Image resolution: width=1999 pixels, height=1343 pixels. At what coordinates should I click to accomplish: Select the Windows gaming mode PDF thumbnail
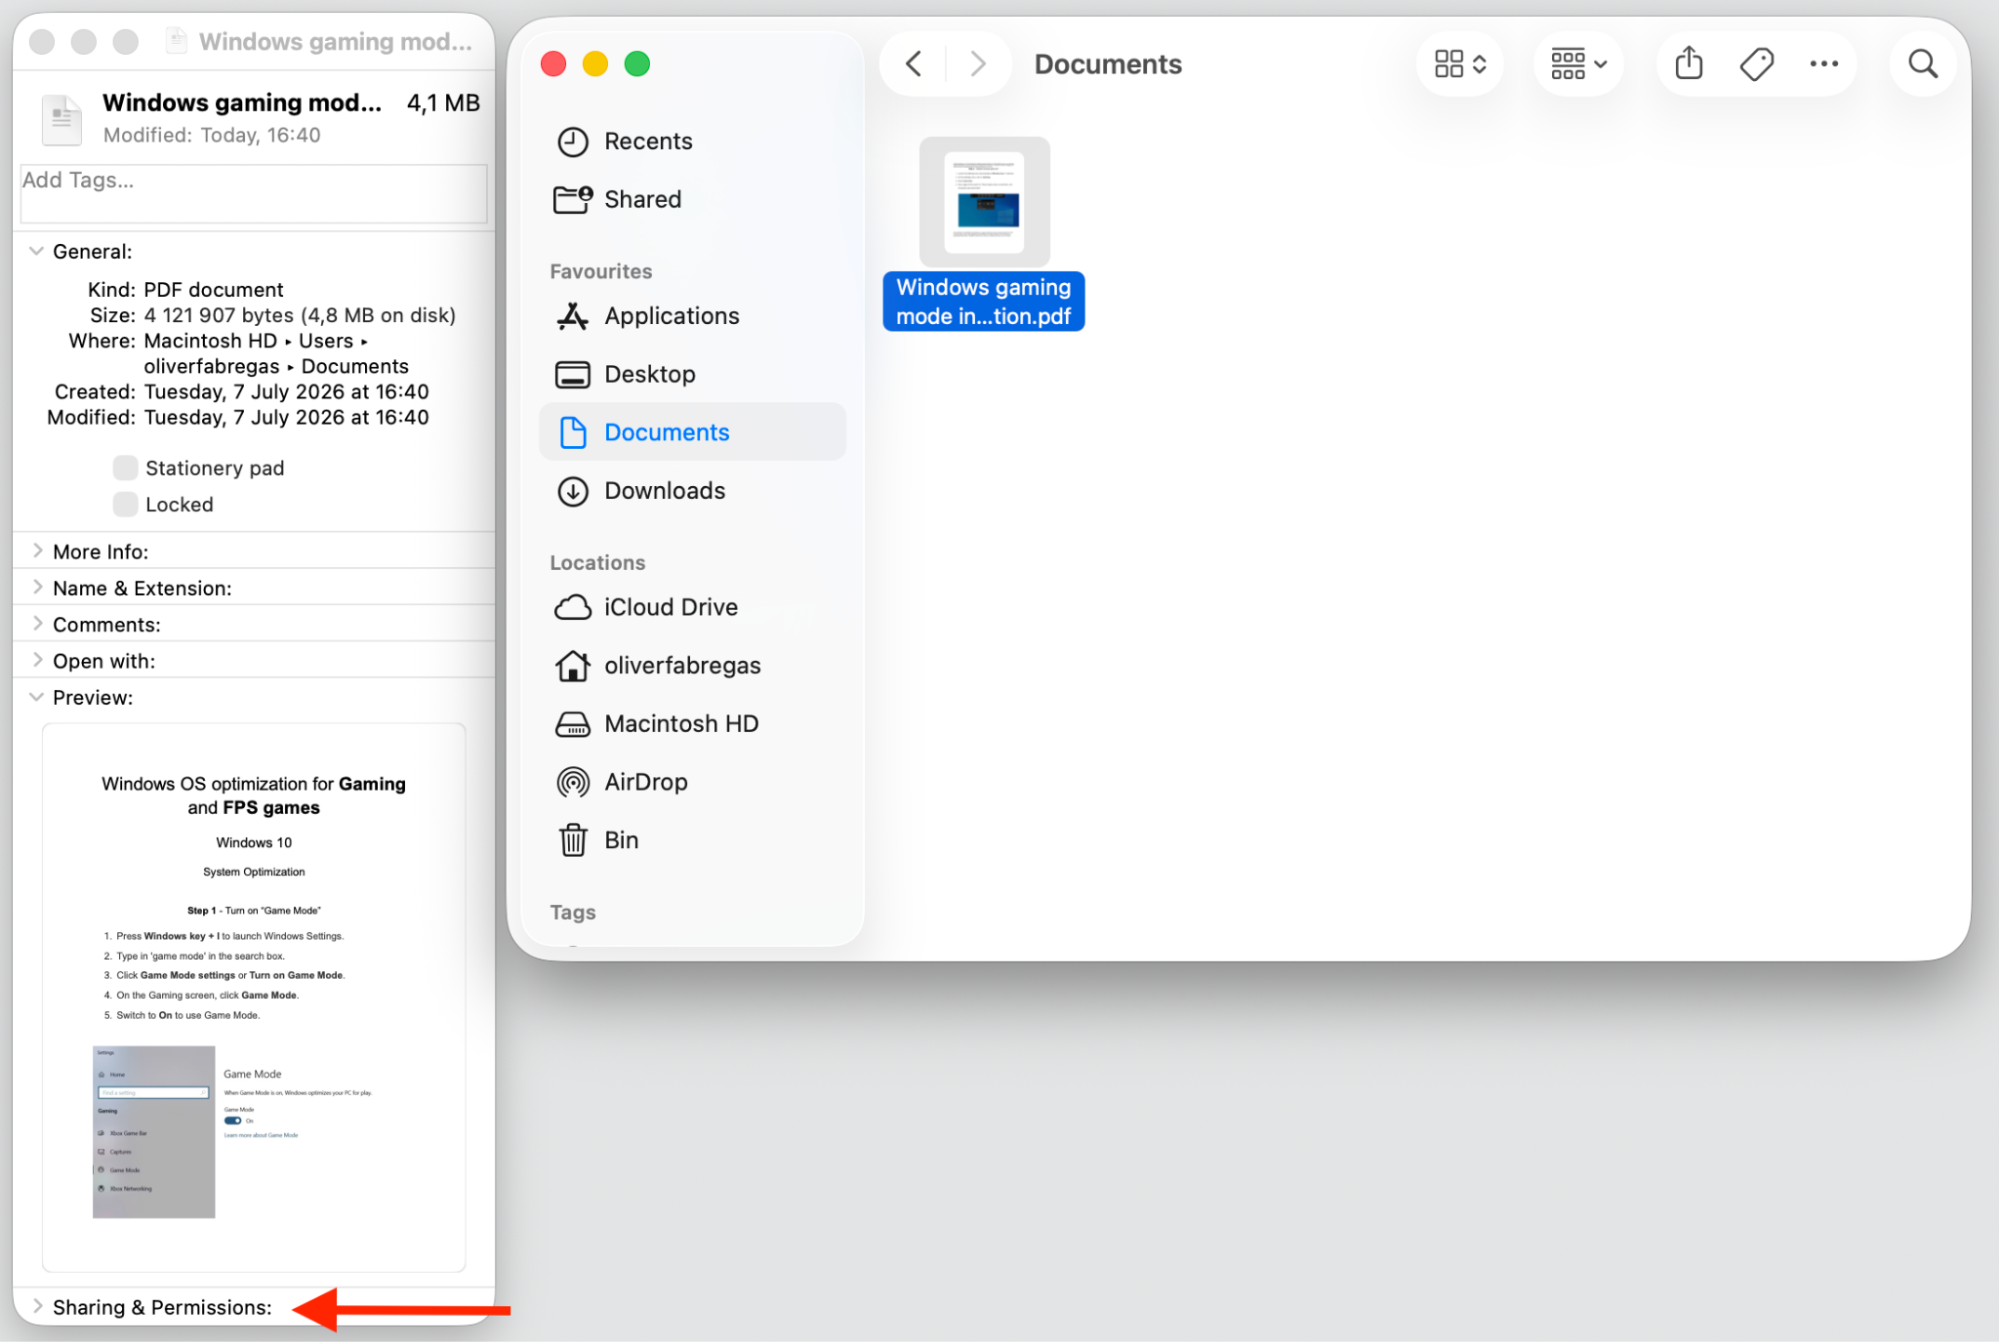pyautogui.click(x=984, y=202)
